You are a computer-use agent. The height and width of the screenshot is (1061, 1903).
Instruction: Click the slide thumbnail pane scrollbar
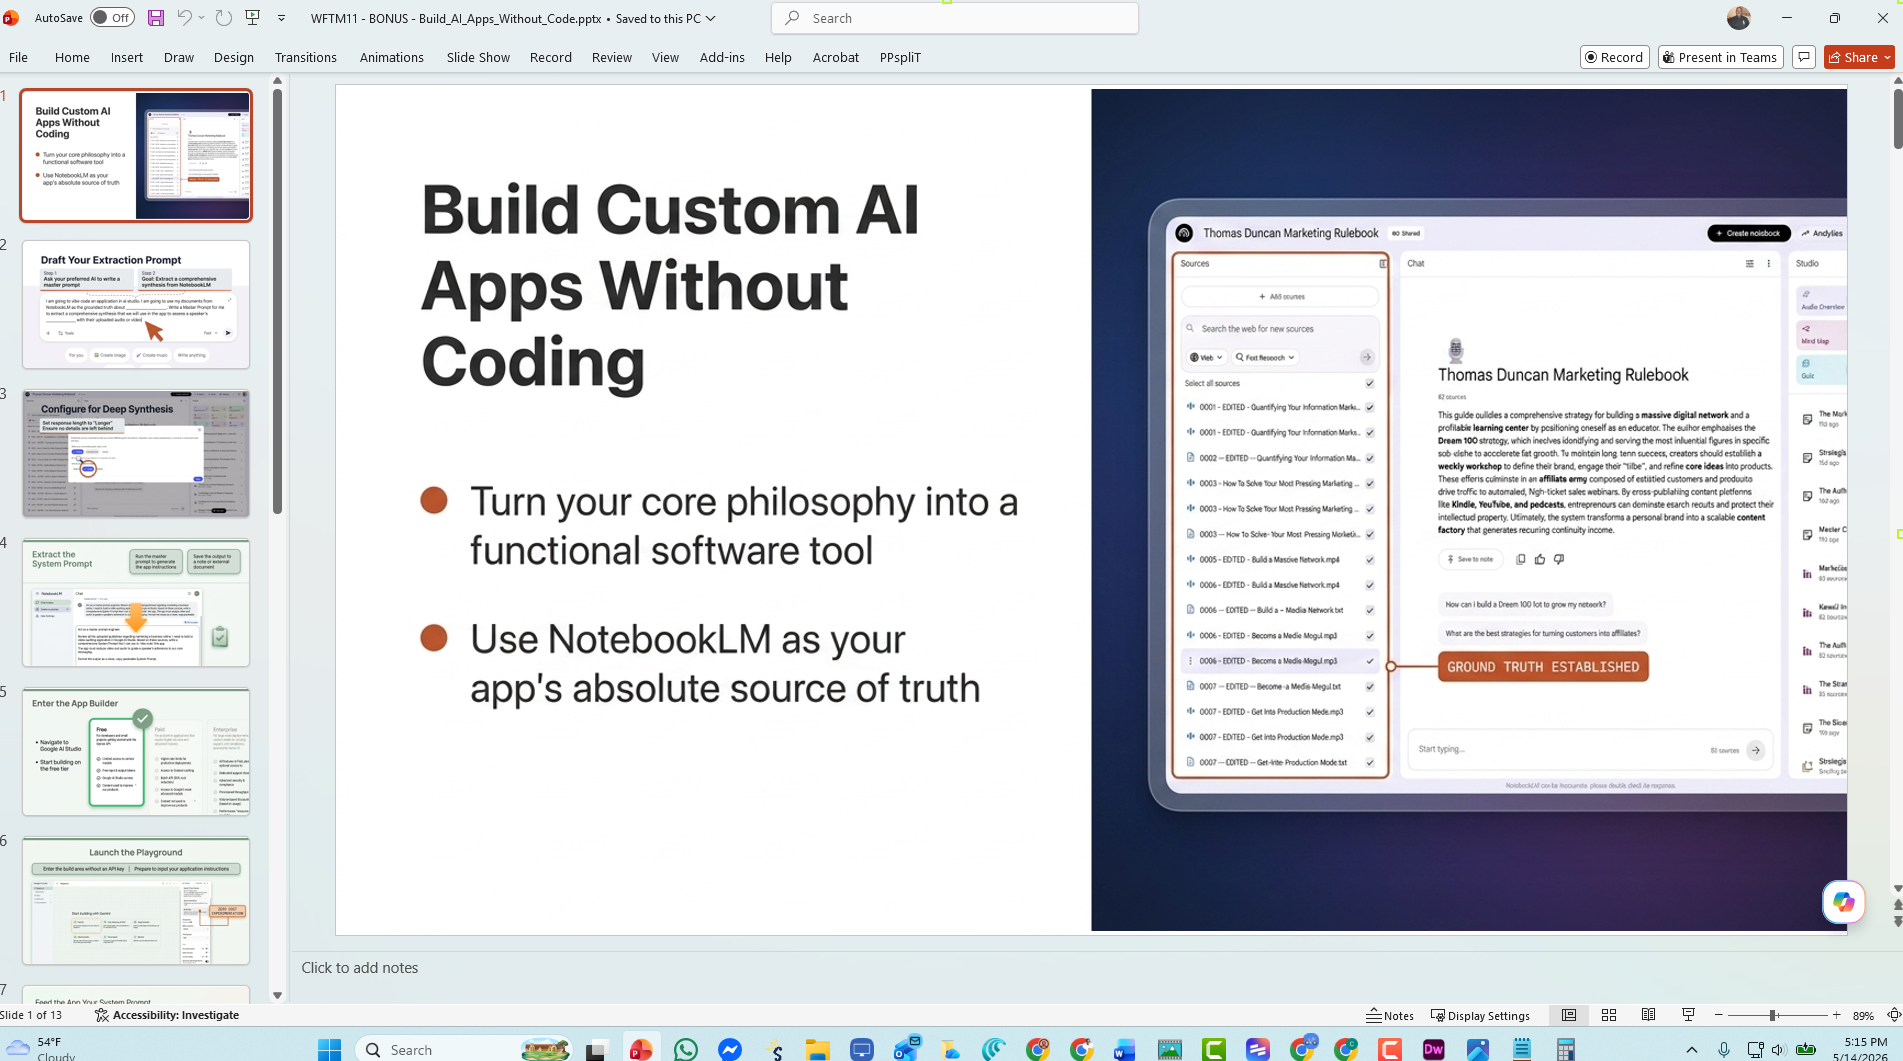(x=277, y=300)
